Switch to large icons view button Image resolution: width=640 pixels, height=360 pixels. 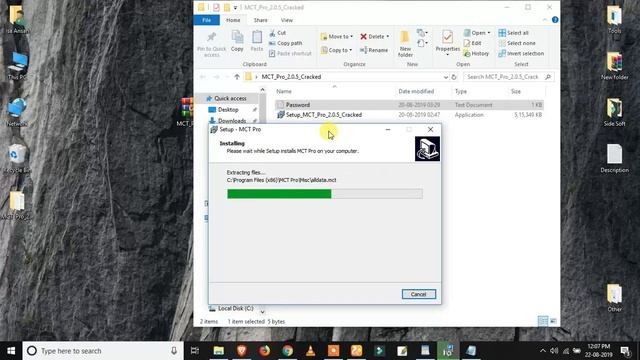click(553, 322)
